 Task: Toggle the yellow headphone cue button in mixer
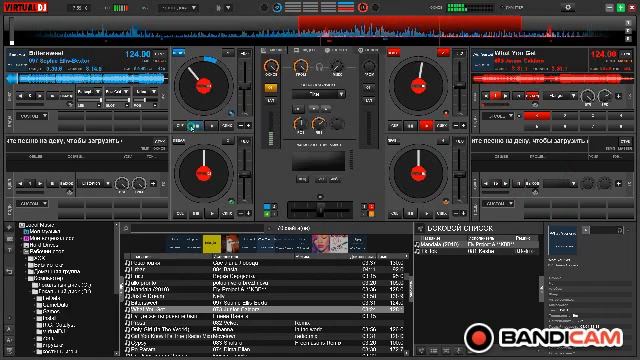271,88
